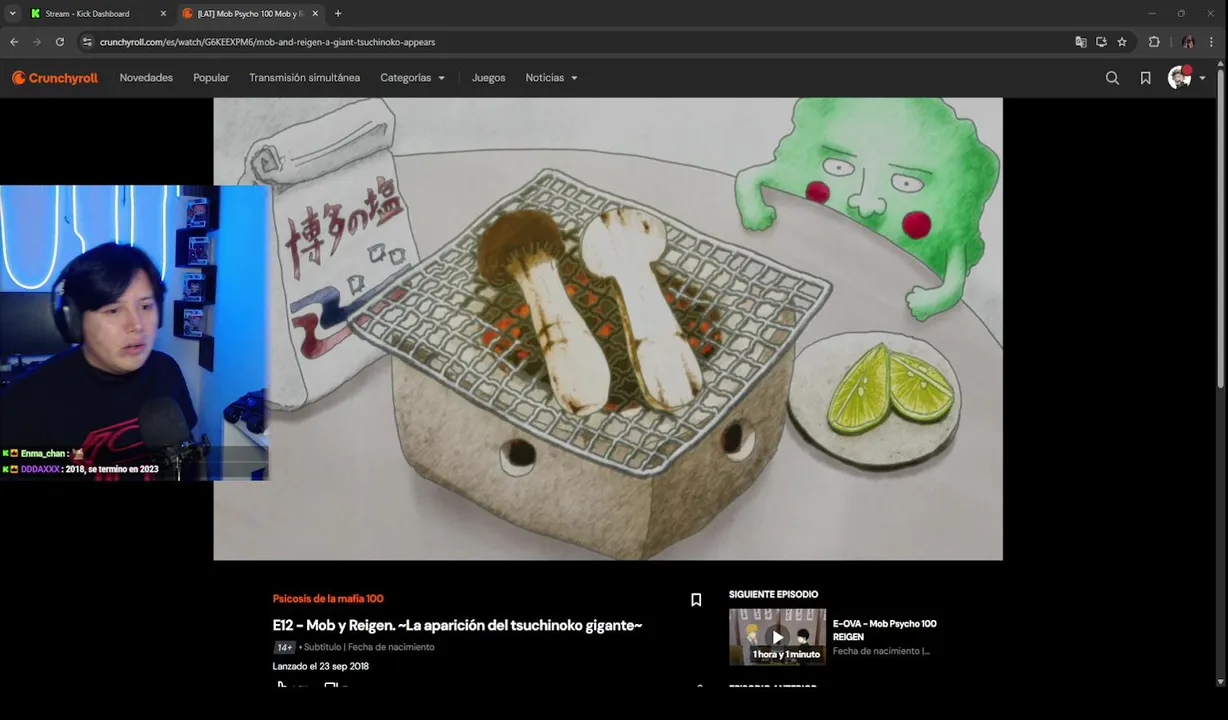
Task: Expand the Noticias dropdown
Action: [x=551, y=78]
